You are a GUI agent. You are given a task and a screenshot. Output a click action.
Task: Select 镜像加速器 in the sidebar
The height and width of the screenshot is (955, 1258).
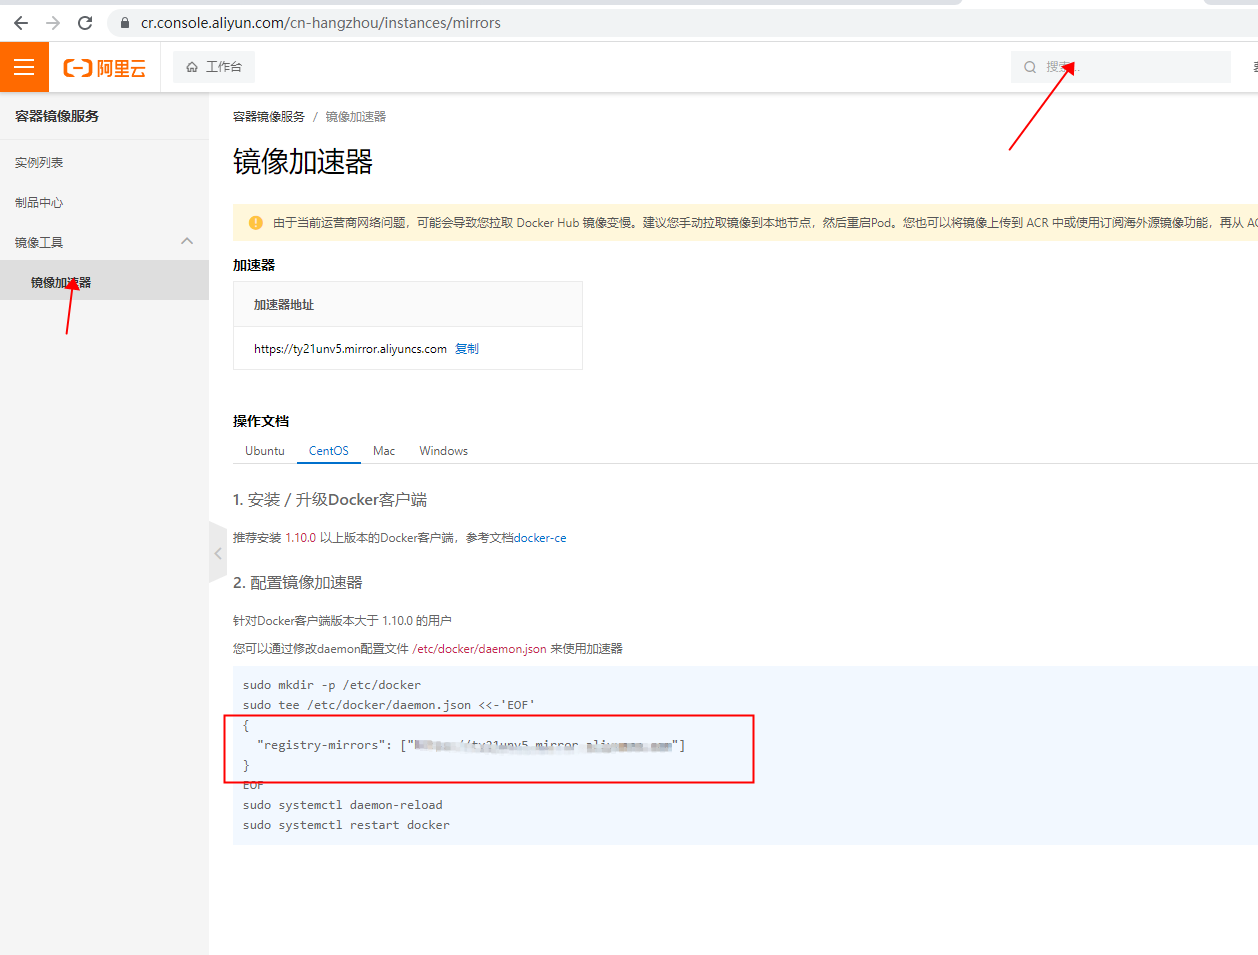(104, 282)
